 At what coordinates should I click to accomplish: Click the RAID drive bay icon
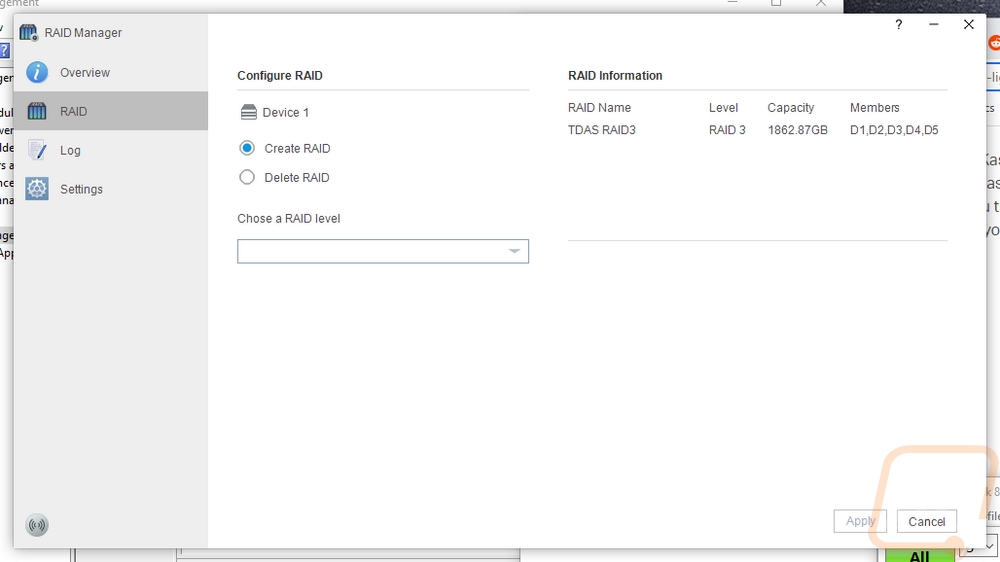(37, 111)
